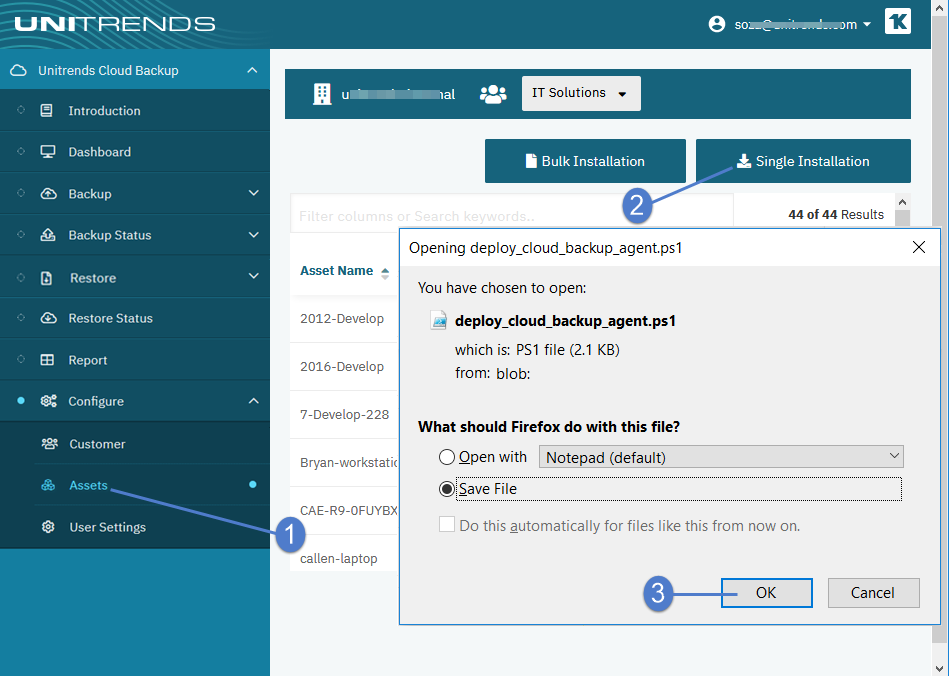Click the Single Installation button
Viewport: 949px width, 676px height.
click(803, 161)
